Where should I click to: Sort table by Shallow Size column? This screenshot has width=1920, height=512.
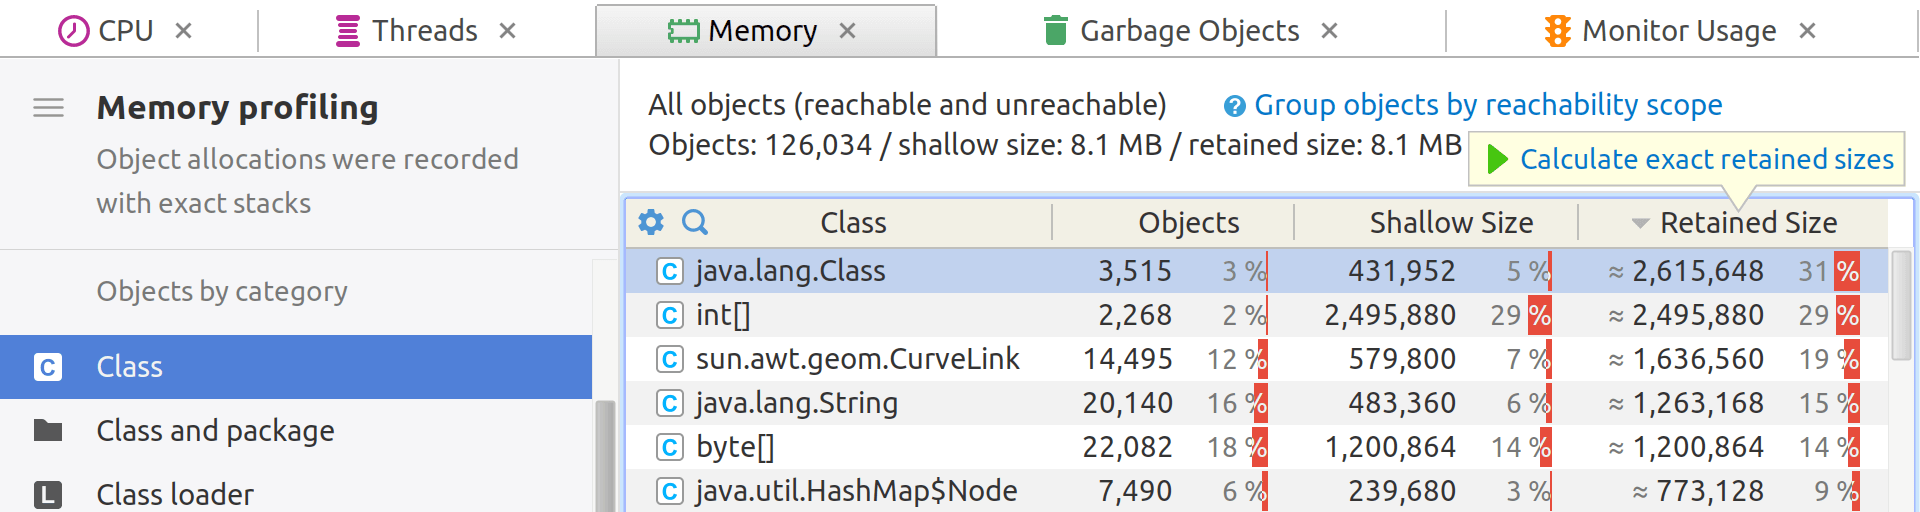(1451, 222)
